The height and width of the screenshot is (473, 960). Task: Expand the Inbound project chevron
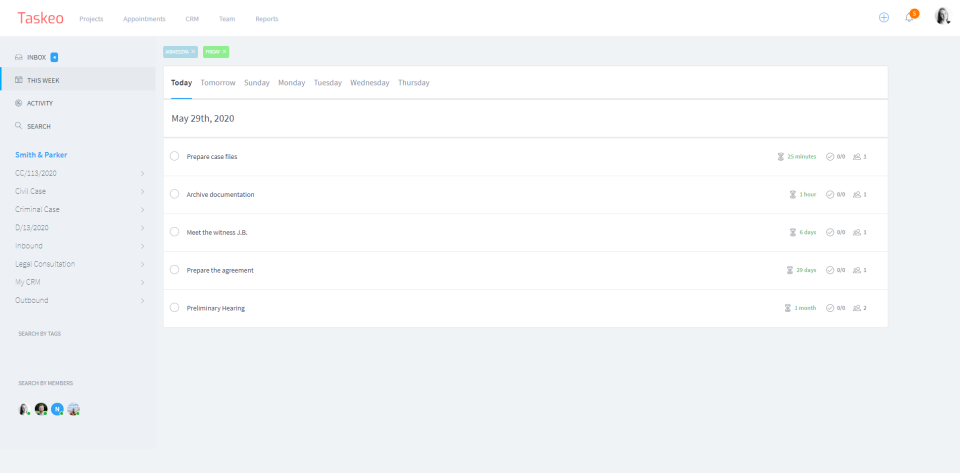142,246
